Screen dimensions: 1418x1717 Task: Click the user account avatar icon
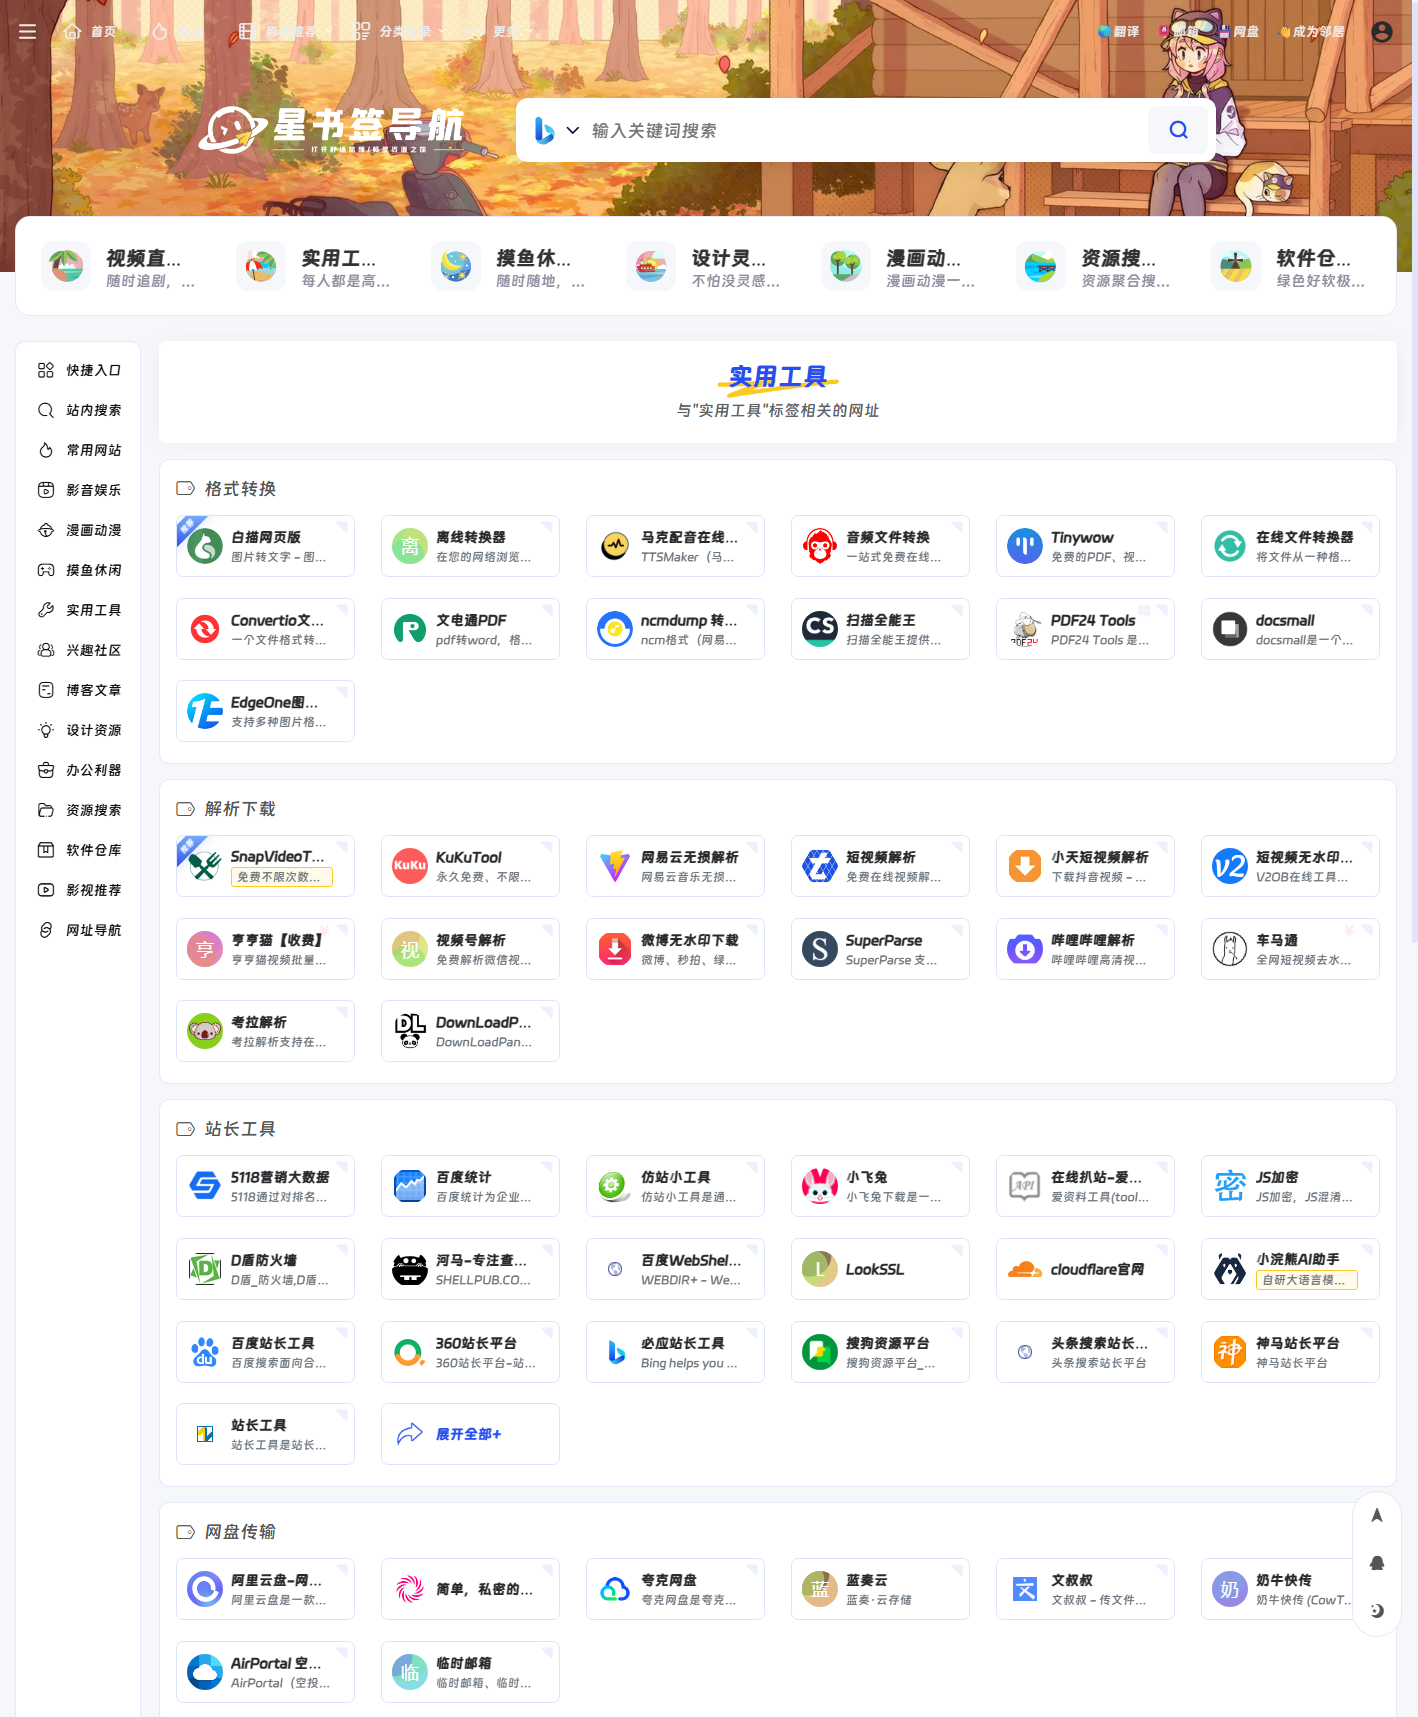1382,32
